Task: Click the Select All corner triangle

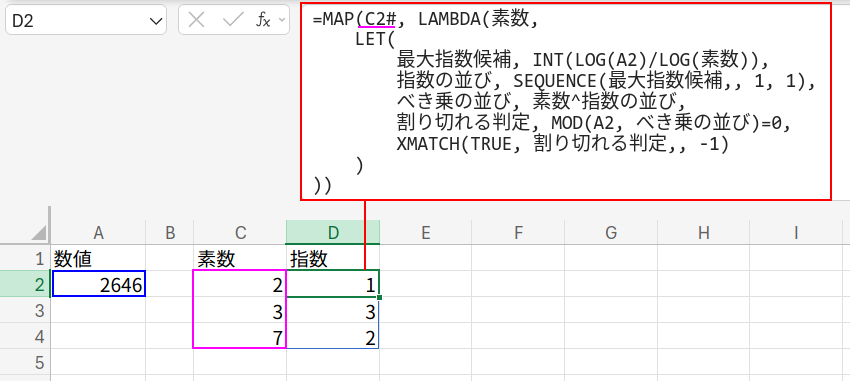Action: tap(38, 233)
